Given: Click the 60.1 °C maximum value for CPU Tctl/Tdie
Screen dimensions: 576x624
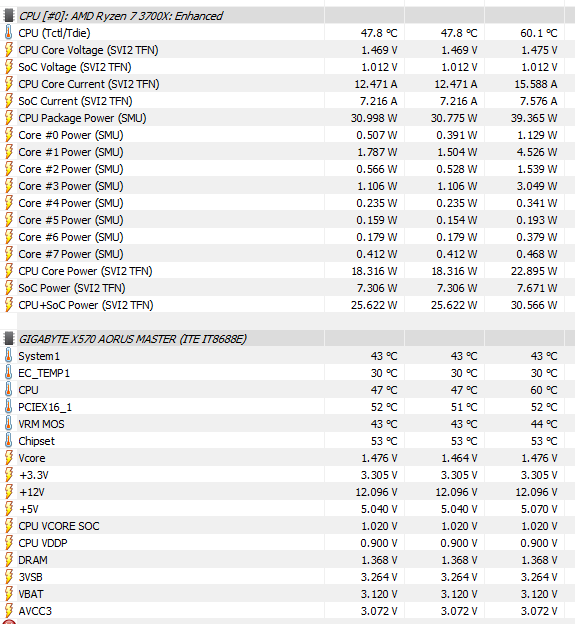Looking at the screenshot, I should 539,33.
